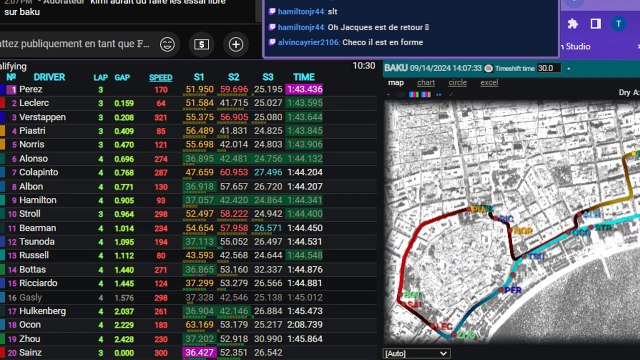Select the Bearman driver name

tap(38, 228)
